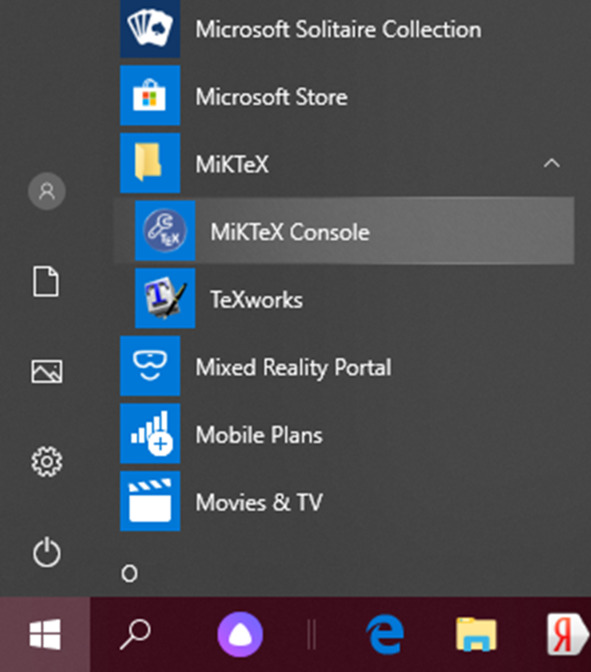Open the Mobile Plans signal icon
This screenshot has width=591, height=672.
coord(150,434)
